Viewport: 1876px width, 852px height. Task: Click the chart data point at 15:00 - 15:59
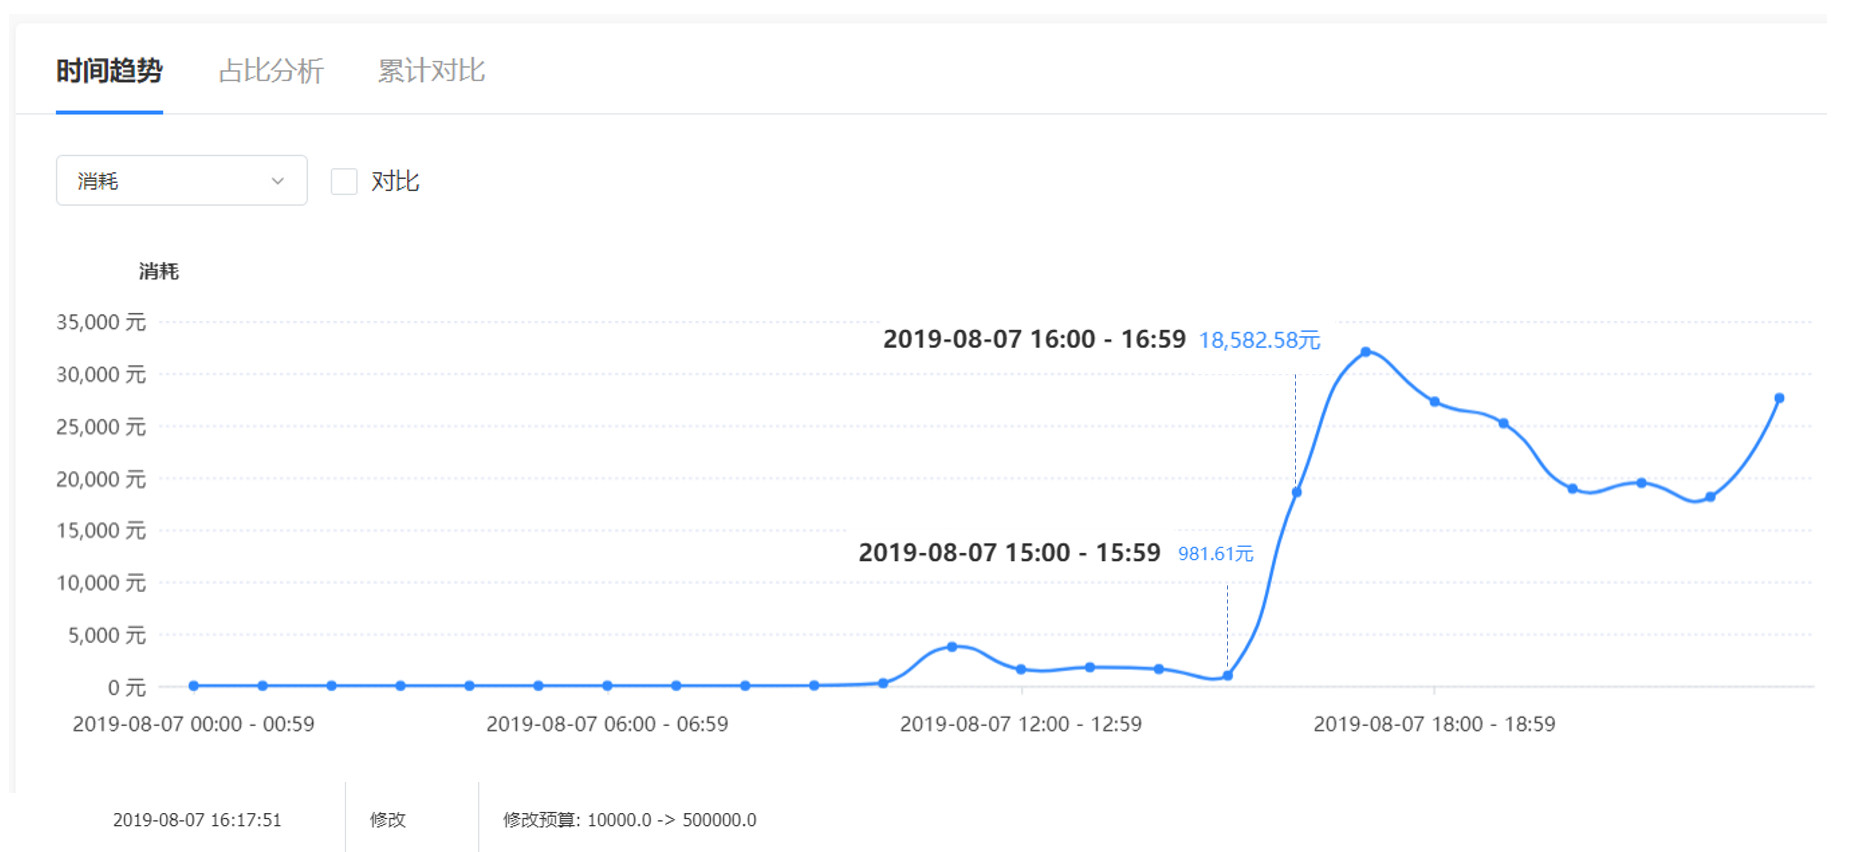1227,676
